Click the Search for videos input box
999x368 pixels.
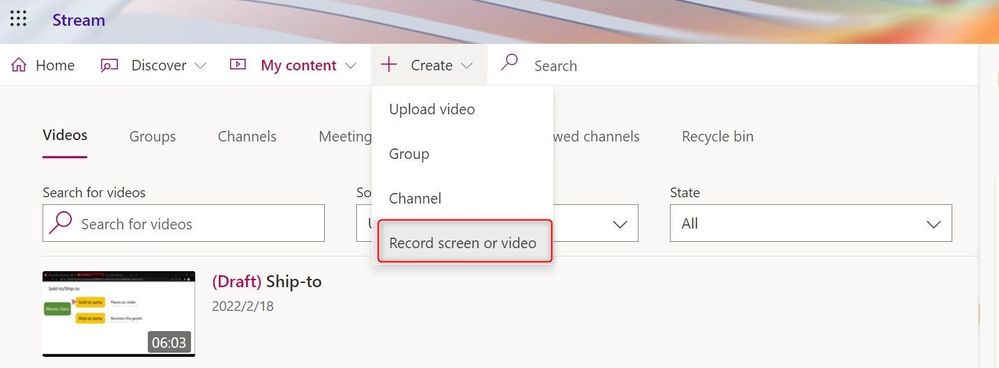click(x=183, y=223)
